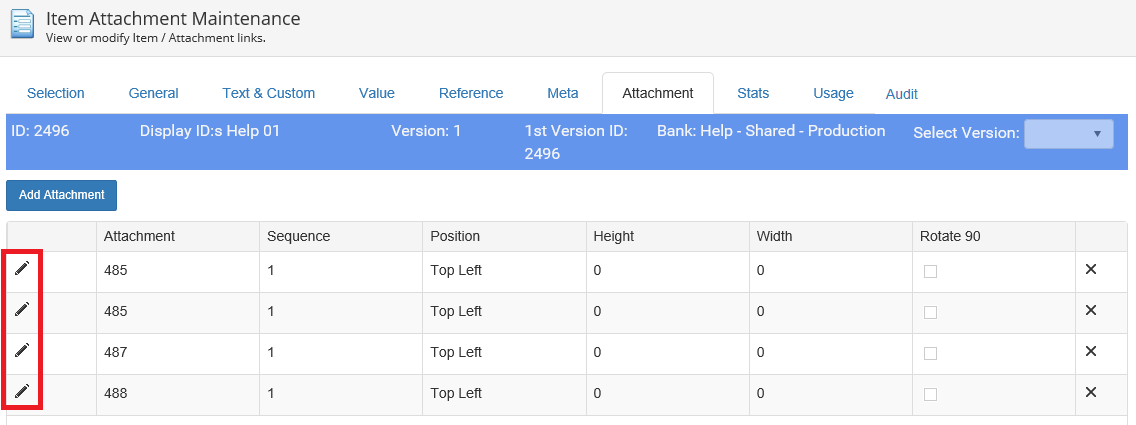1136x425 pixels.
Task: Check Rotate 90 in the first row
Action: point(930,271)
